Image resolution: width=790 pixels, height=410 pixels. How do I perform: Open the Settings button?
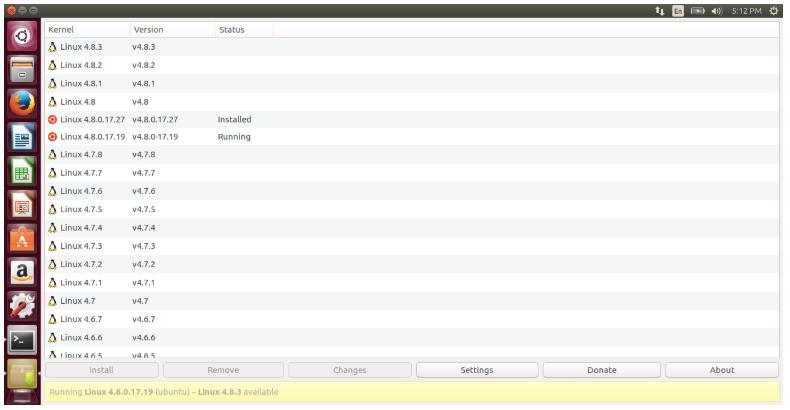click(x=477, y=370)
